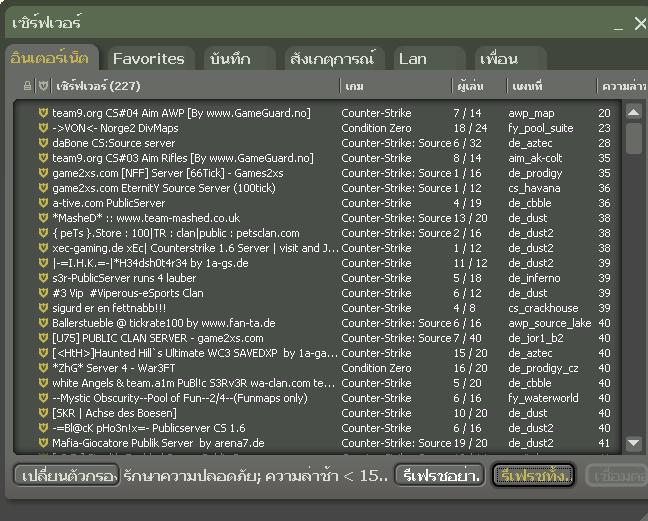Click map name 'aim_ak-colt'
The width and height of the screenshot is (648, 521).
[x=535, y=158]
